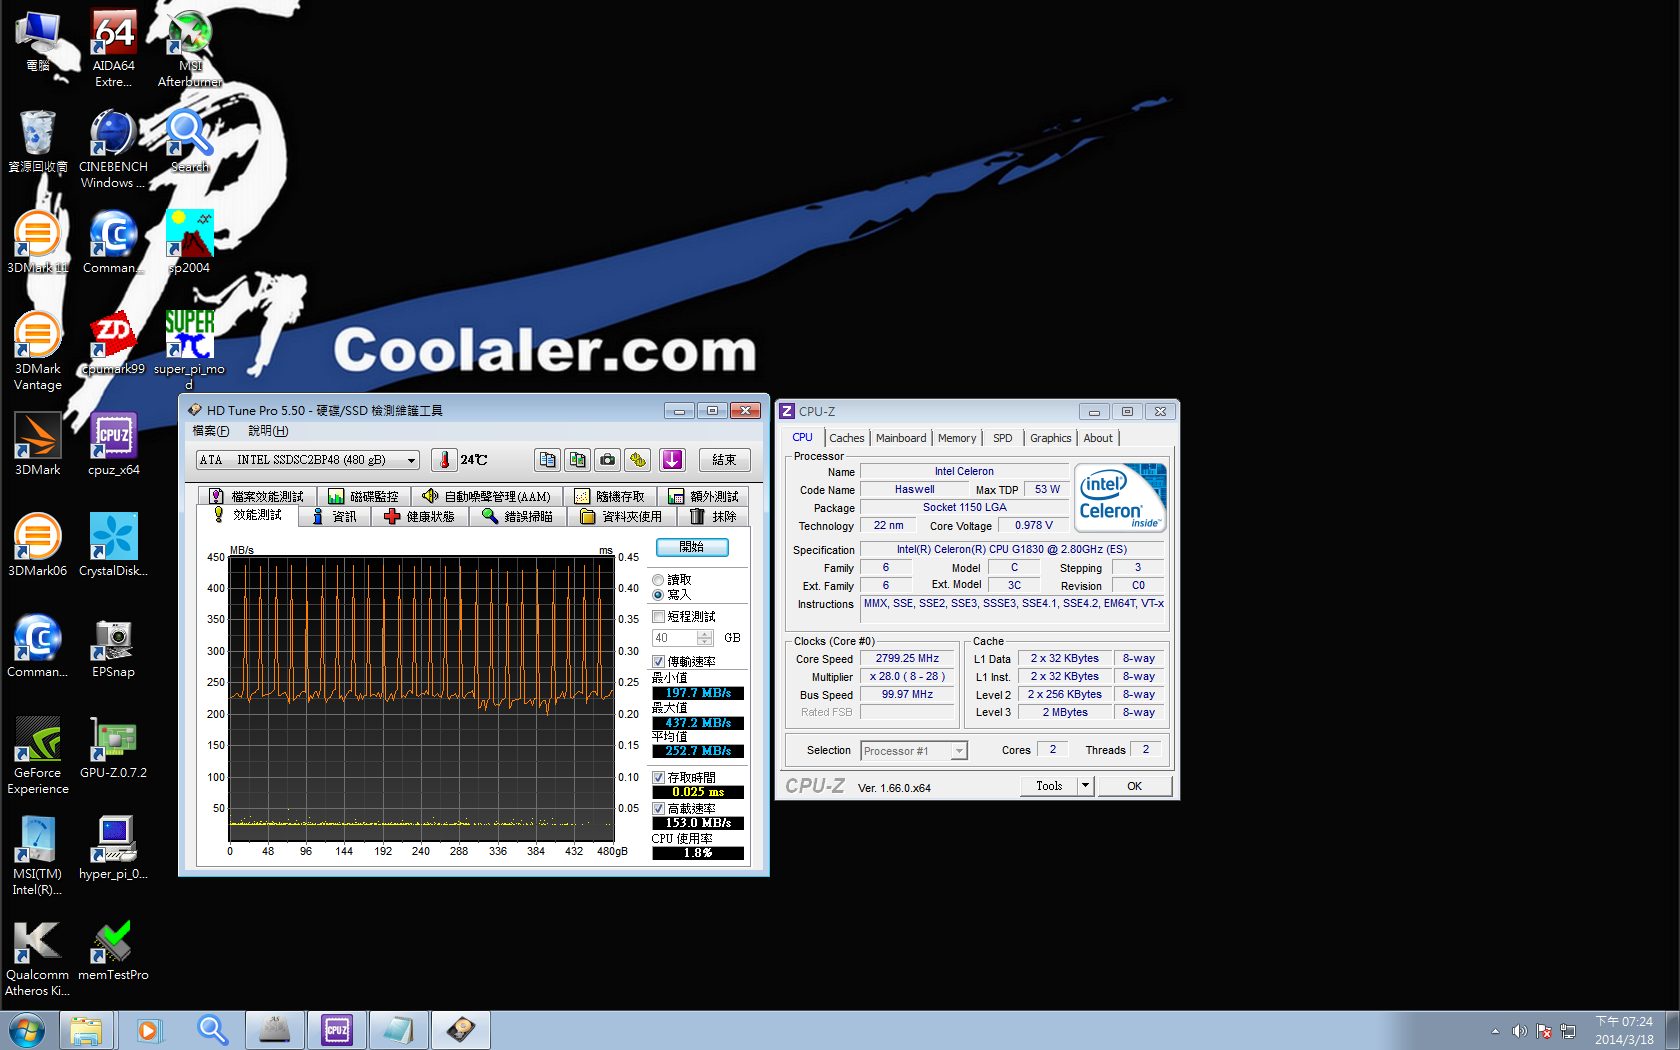Open GeForce Experience shortcut
The height and width of the screenshot is (1050, 1680).
(x=38, y=755)
